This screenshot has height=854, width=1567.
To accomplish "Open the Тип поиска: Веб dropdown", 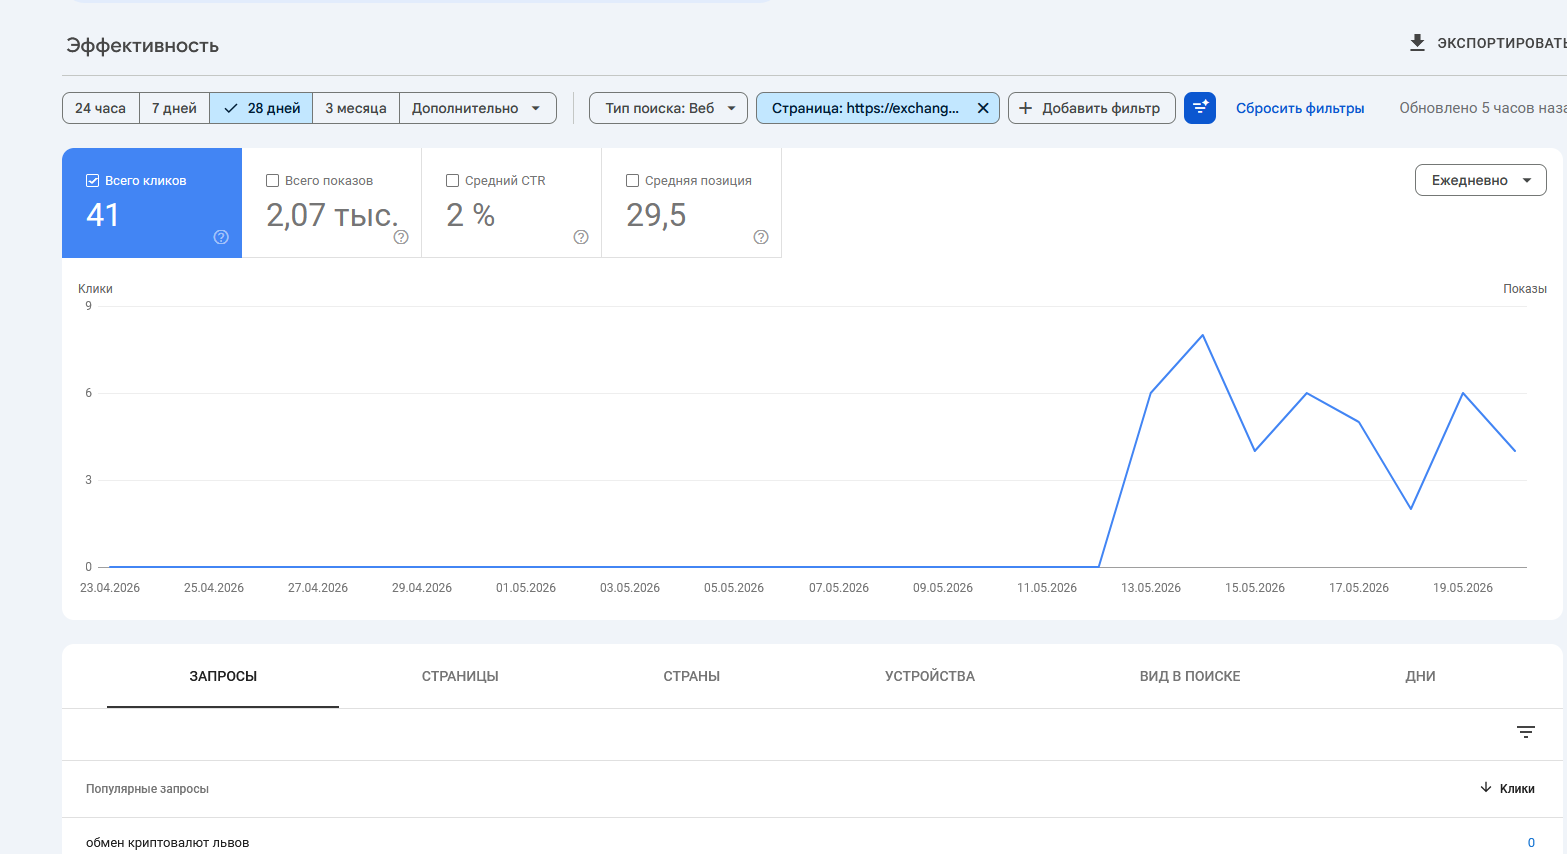I will 668,108.
